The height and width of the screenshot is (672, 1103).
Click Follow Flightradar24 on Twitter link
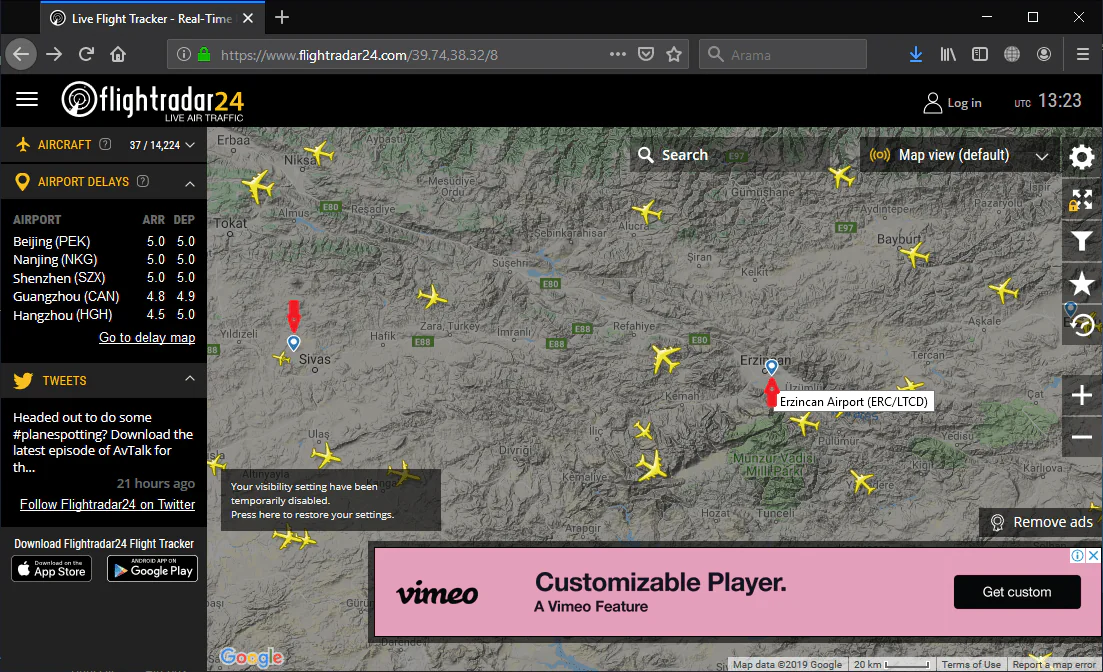[x=107, y=505]
